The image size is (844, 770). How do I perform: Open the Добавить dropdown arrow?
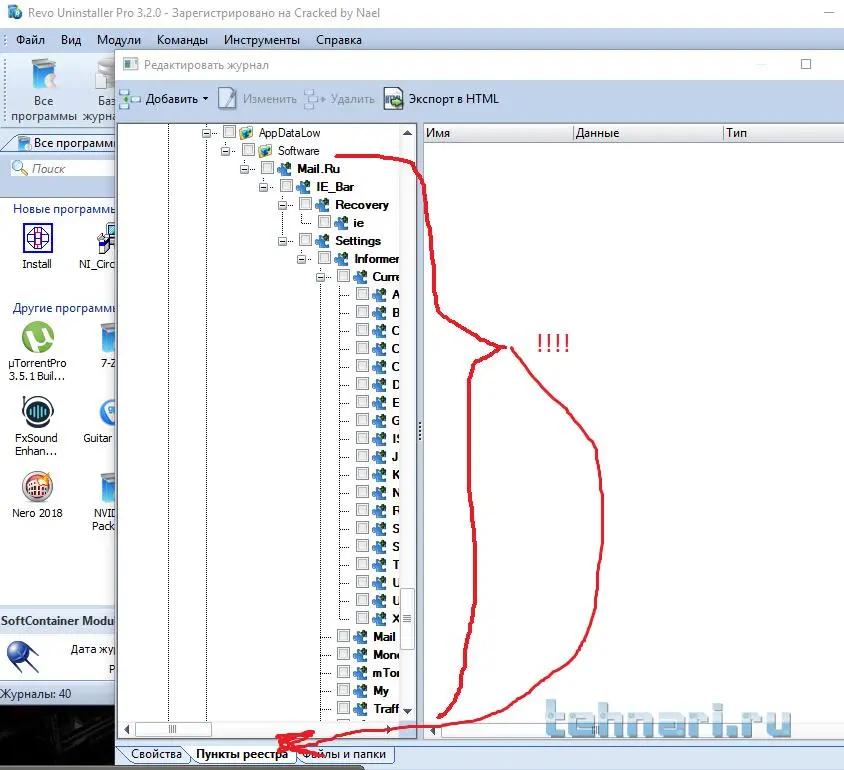pos(206,99)
